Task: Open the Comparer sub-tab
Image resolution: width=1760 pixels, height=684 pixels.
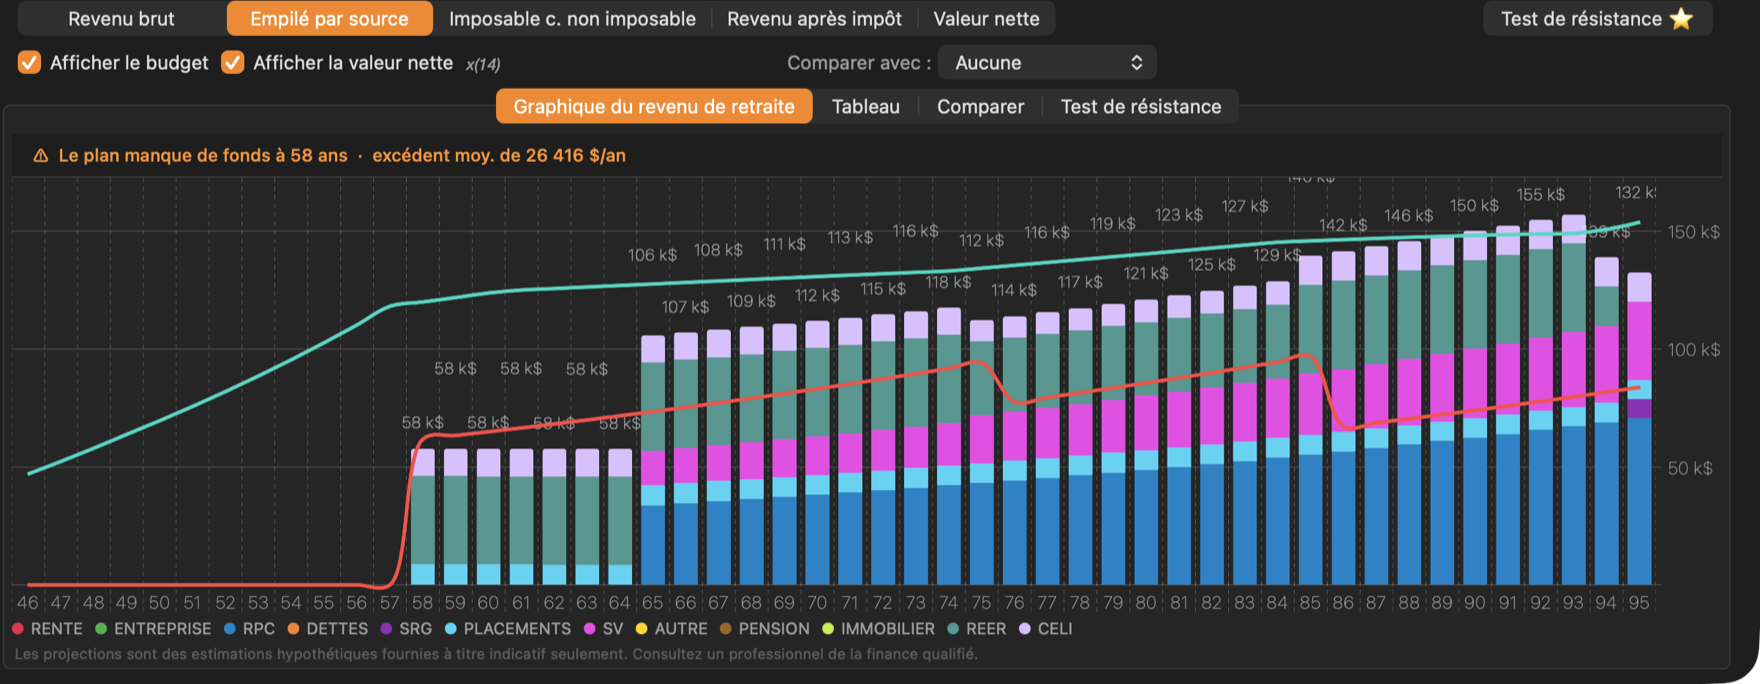Action: (980, 107)
